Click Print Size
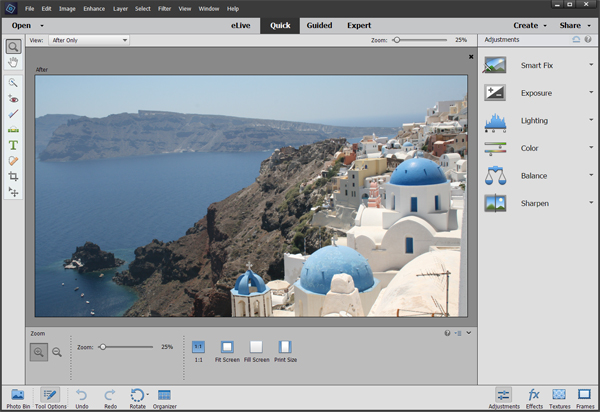This screenshot has width=600, height=412. [285, 351]
